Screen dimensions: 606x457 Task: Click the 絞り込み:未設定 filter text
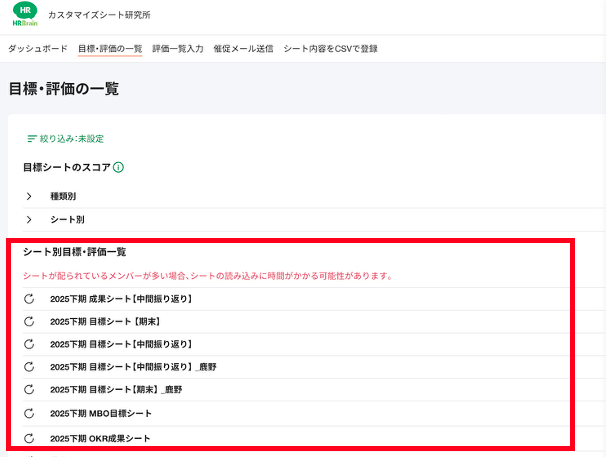pos(72,138)
